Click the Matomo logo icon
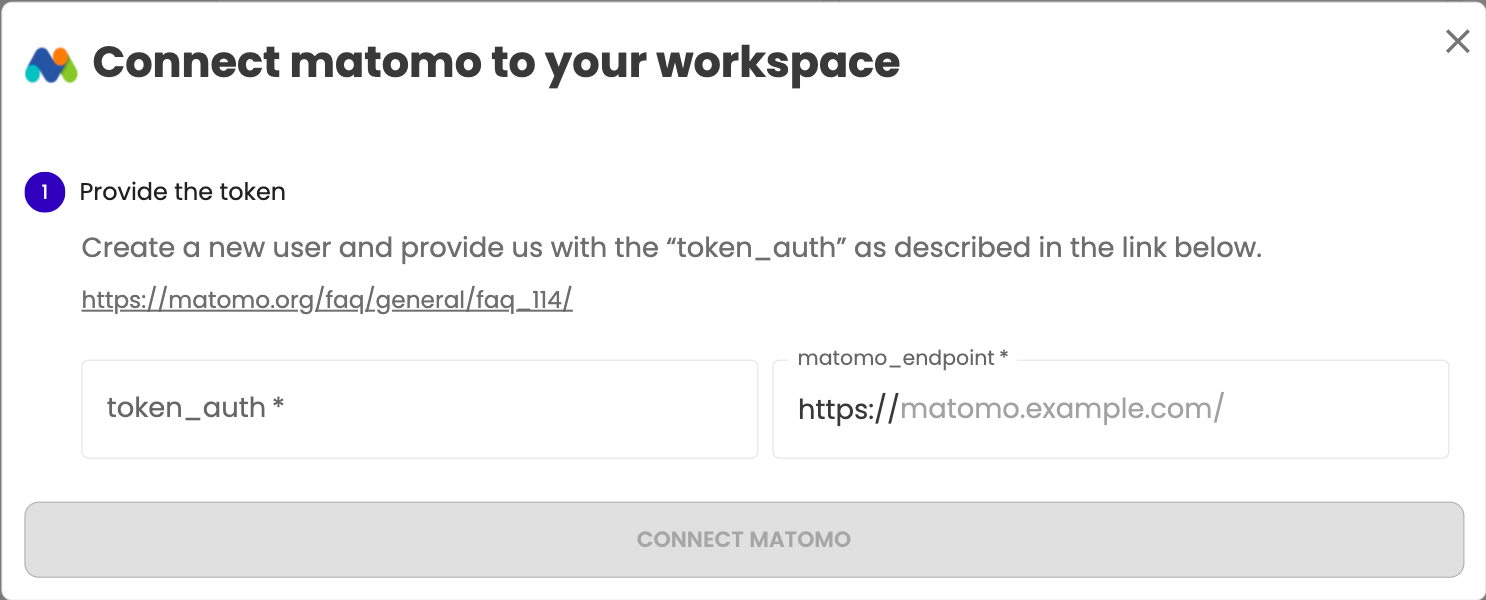1486x600 pixels. pos(51,65)
